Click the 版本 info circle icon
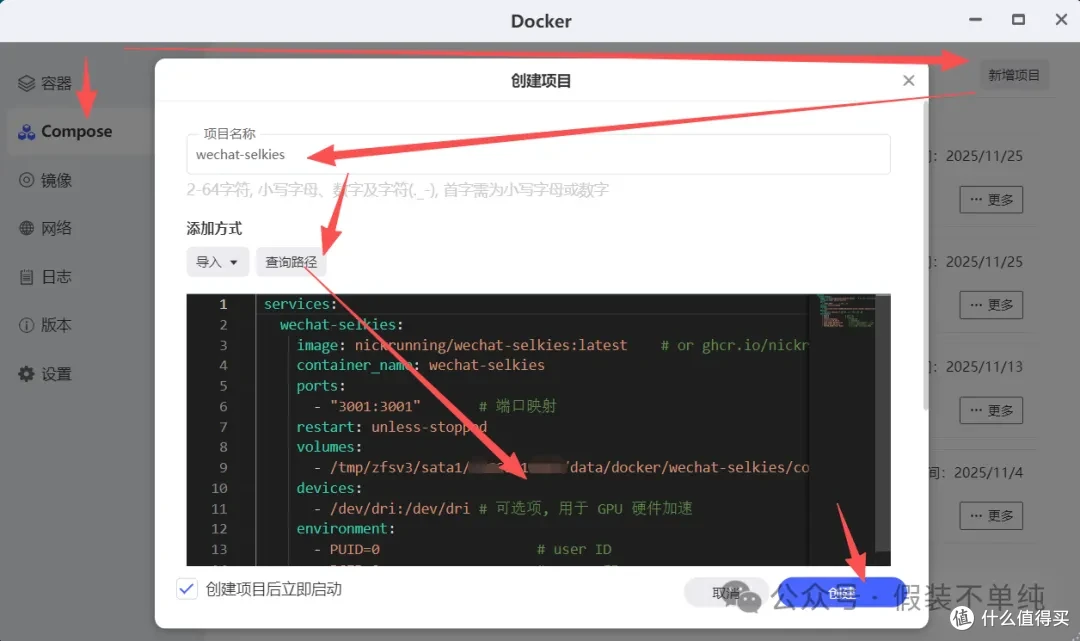This screenshot has height=641, width=1080. (x=26, y=325)
